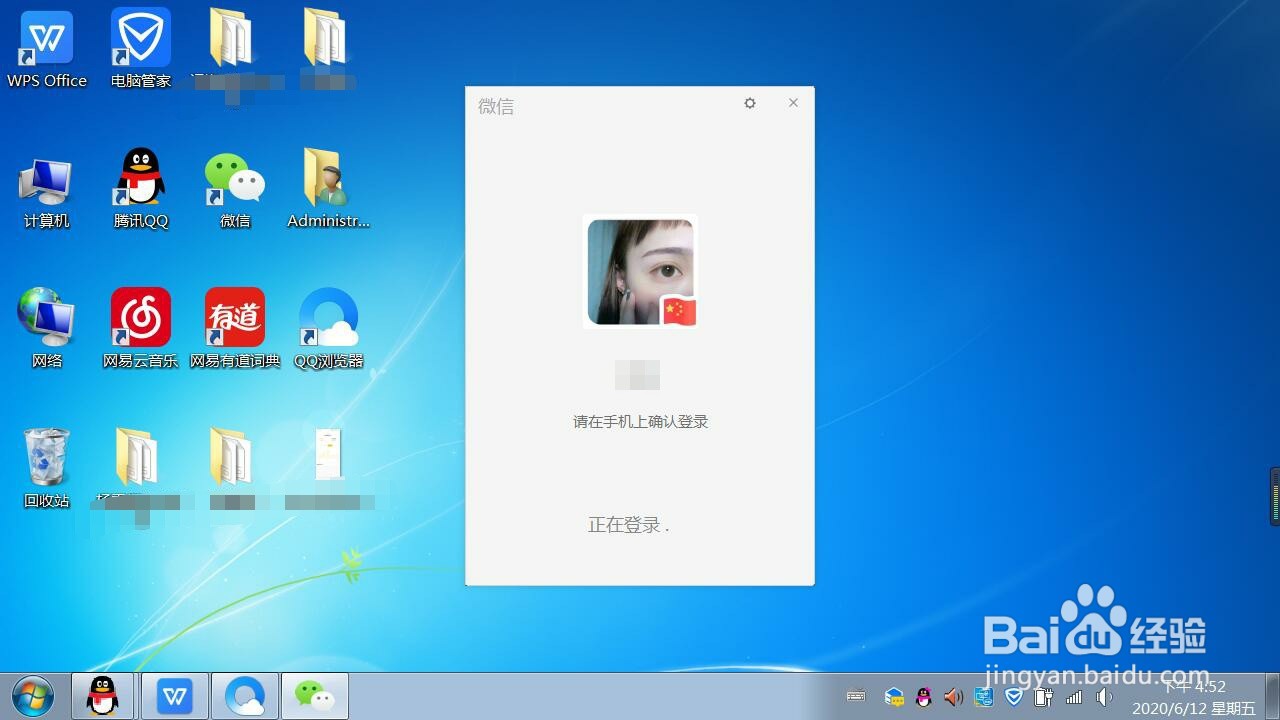Select the QQ icon in the taskbar
This screenshot has width=1280, height=720.
point(103,696)
